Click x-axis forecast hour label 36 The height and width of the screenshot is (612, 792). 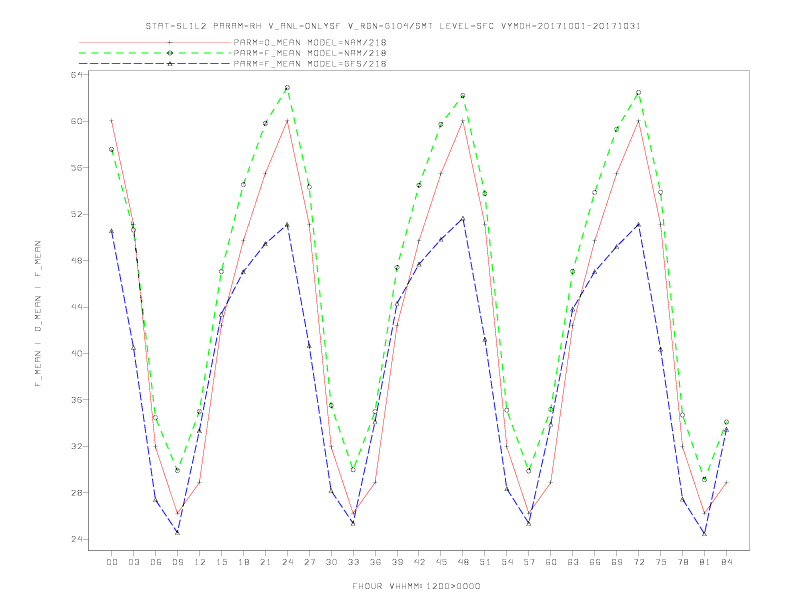(375, 562)
